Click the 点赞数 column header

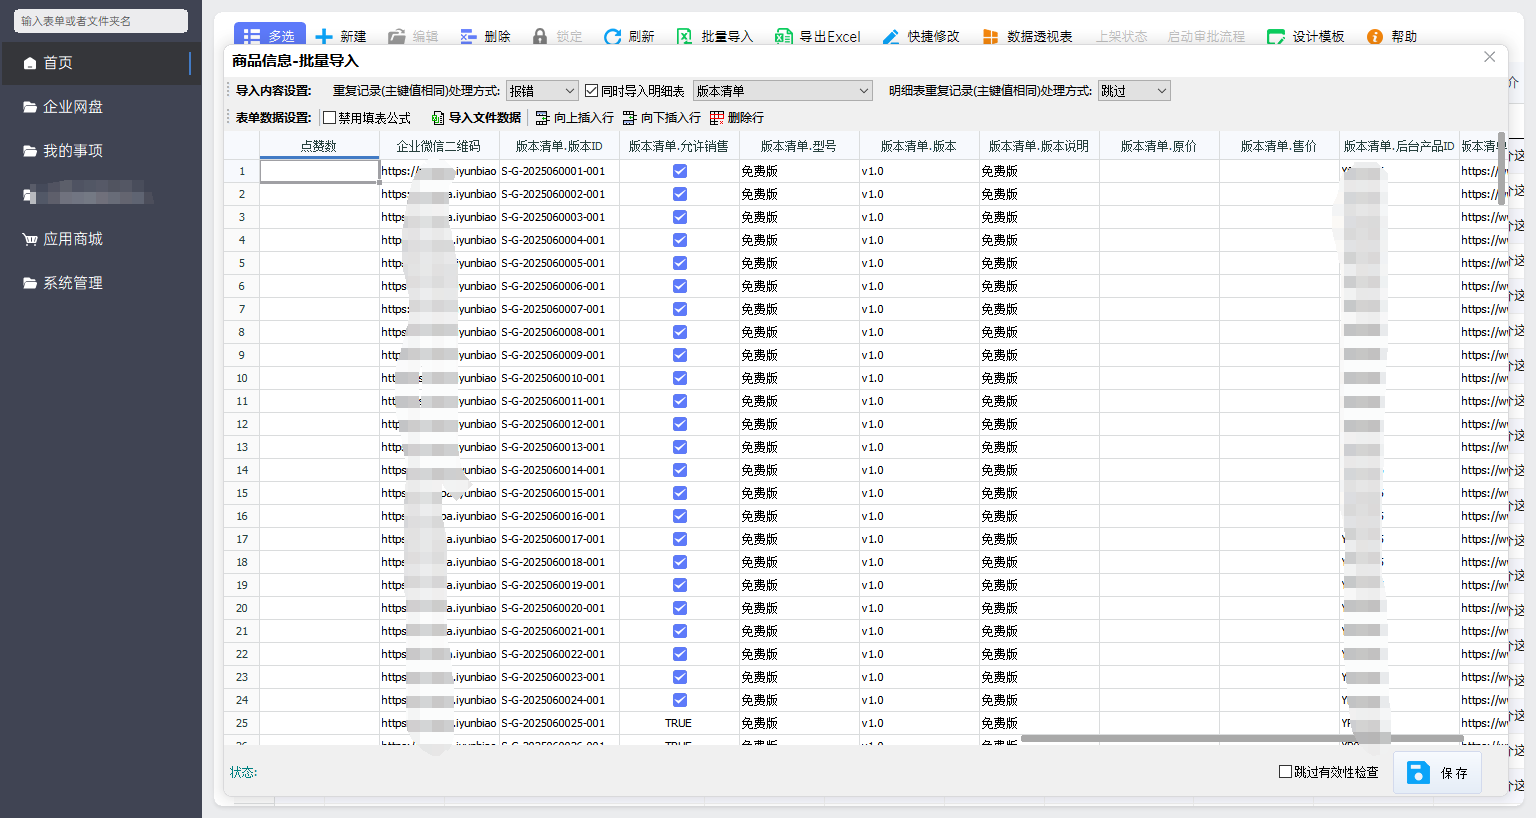[x=319, y=146]
